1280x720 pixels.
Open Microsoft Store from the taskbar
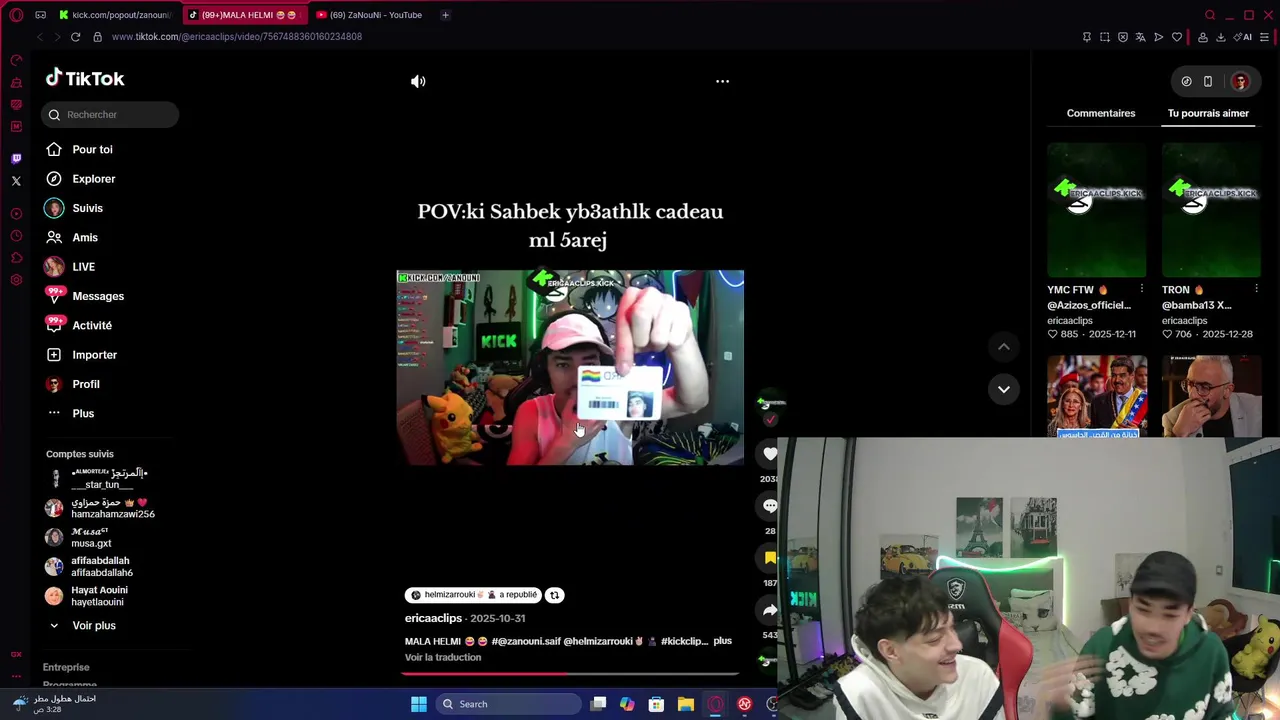tap(656, 704)
